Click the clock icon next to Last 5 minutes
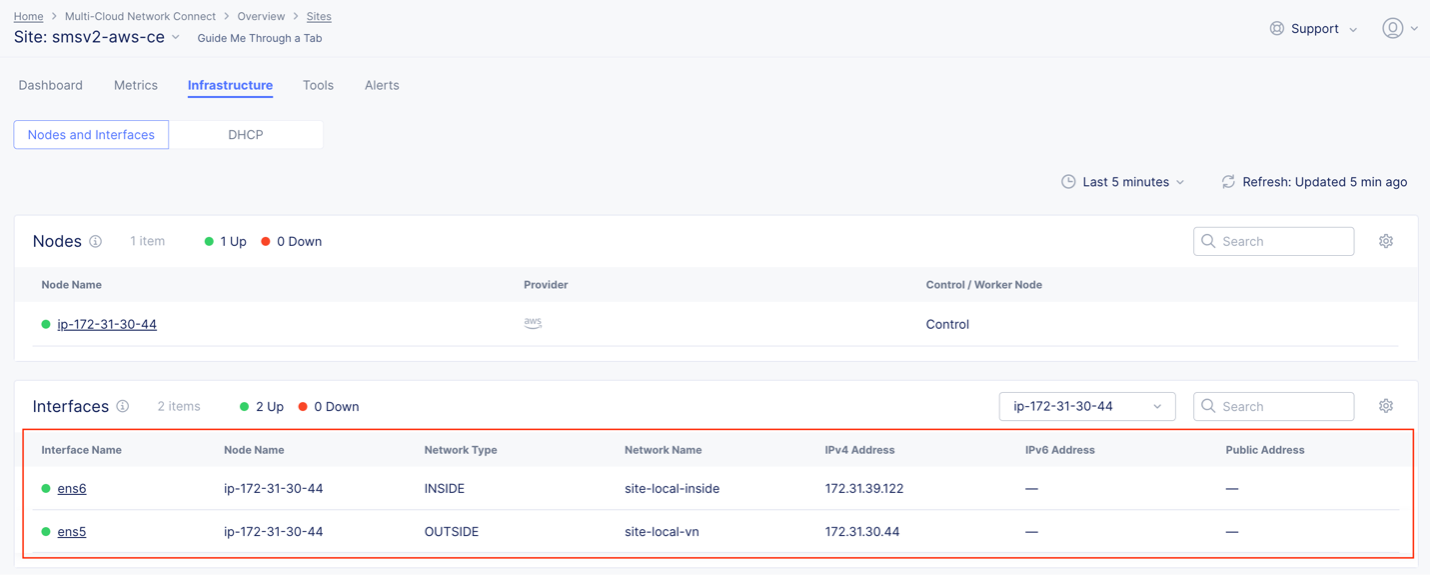 tap(1068, 181)
